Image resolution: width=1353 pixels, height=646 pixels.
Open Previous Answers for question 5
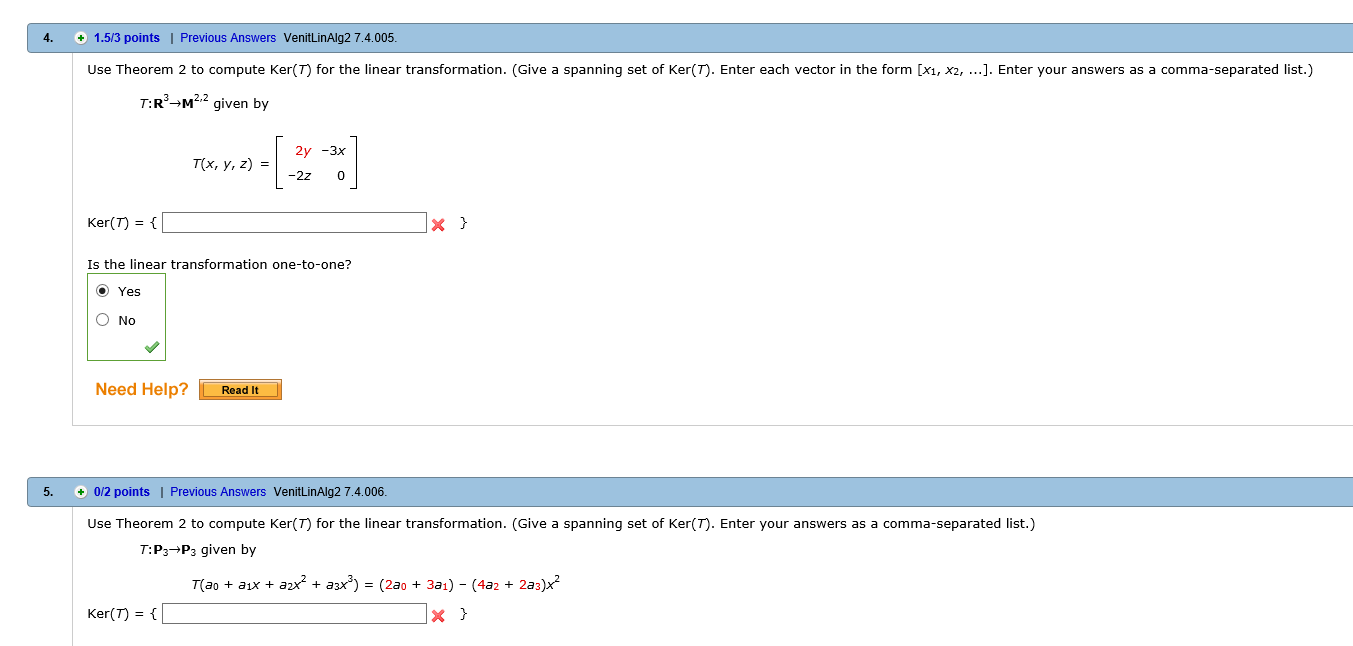coord(218,491)
